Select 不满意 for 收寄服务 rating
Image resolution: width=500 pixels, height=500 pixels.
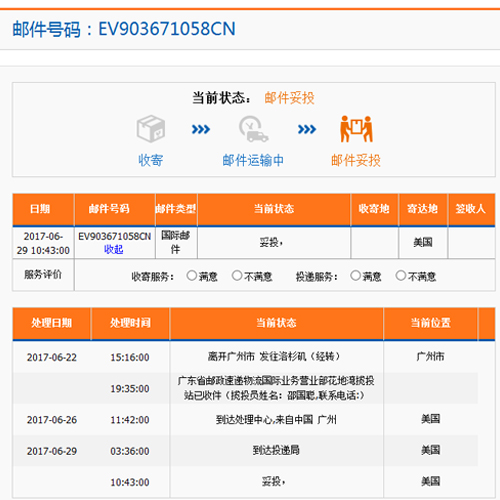click(x=237, y=276)
